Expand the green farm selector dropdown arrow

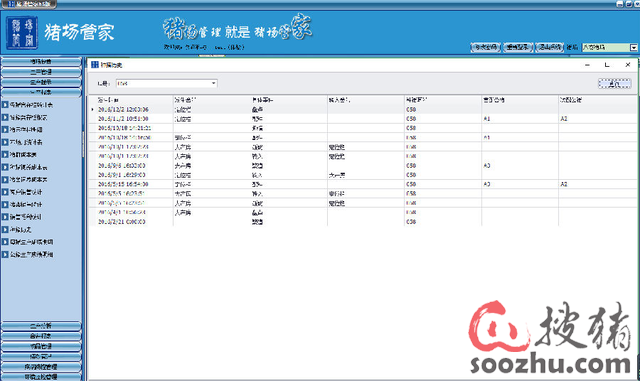click(633, 47)
